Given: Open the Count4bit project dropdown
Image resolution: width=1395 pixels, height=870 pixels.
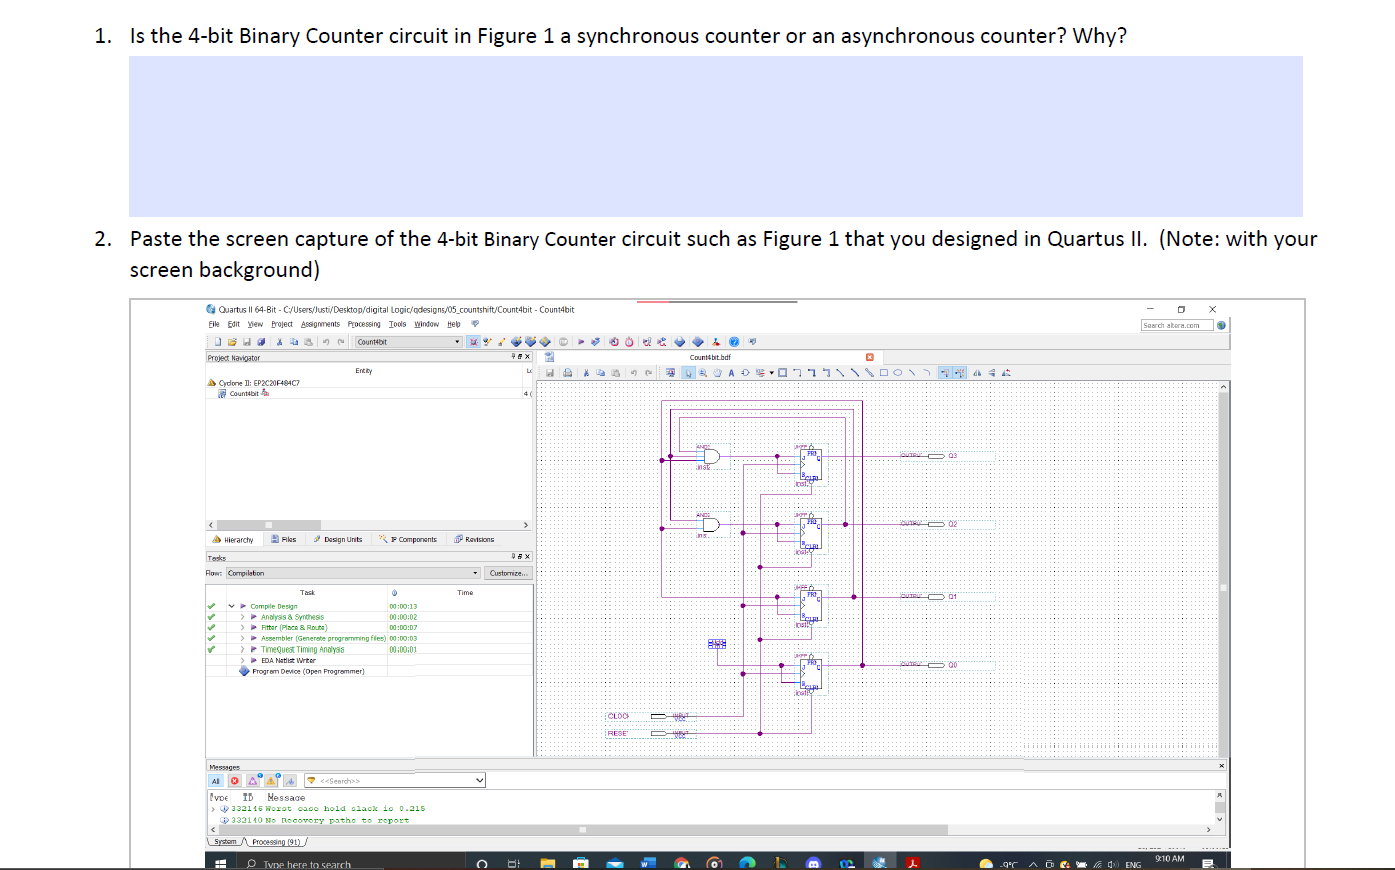Looking at the screenshot, I should click(456, 340).
